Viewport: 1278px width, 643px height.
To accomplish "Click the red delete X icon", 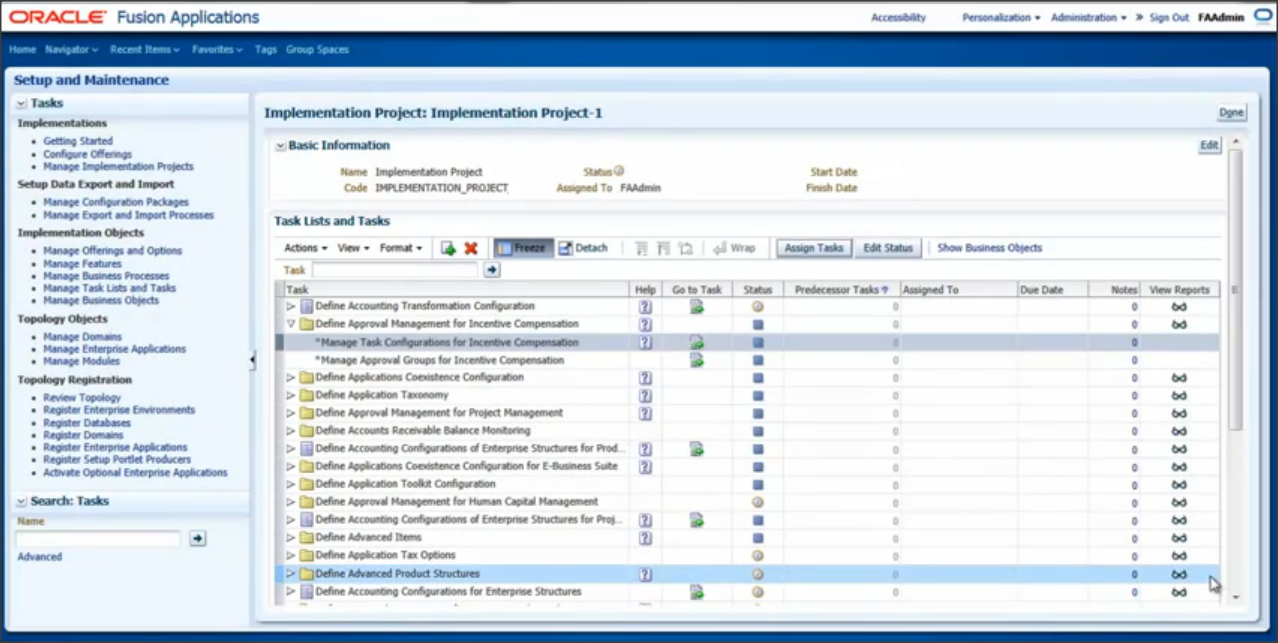I will point(471,248).
